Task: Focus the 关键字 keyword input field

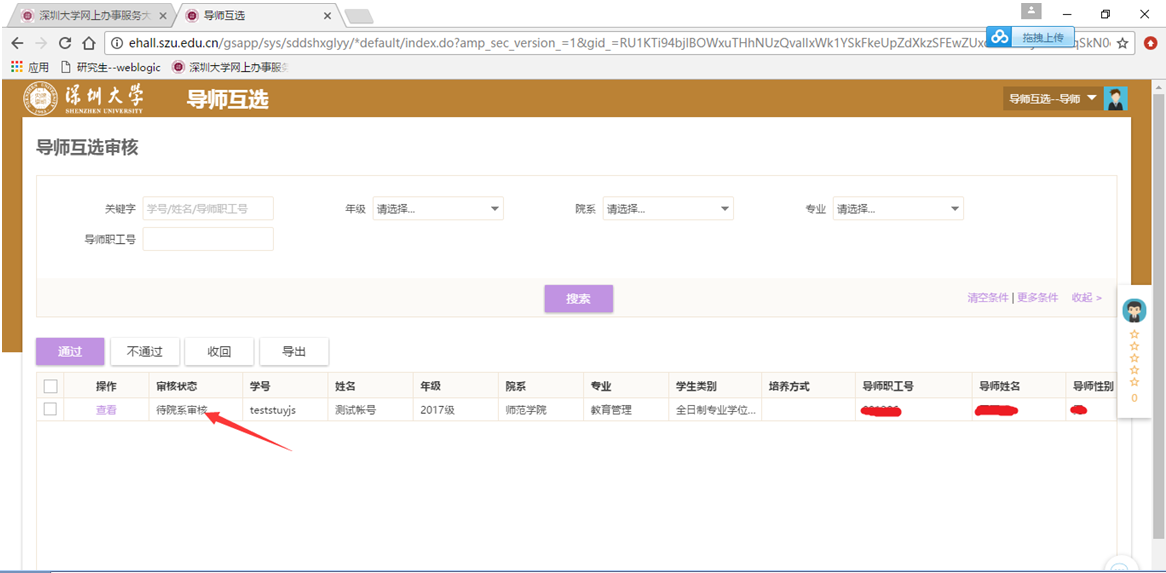Action: (208, 209)
